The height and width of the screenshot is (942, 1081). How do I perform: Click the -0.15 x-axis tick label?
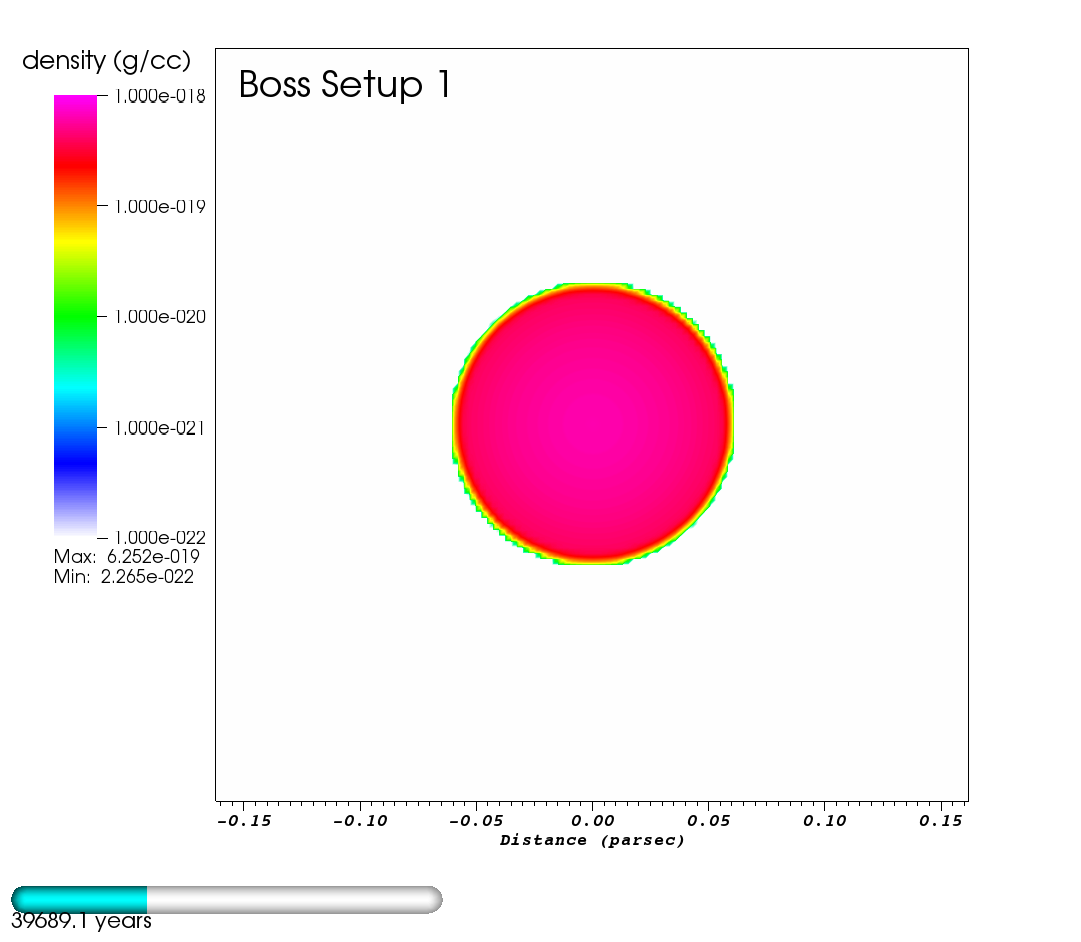tap(243, 821)
